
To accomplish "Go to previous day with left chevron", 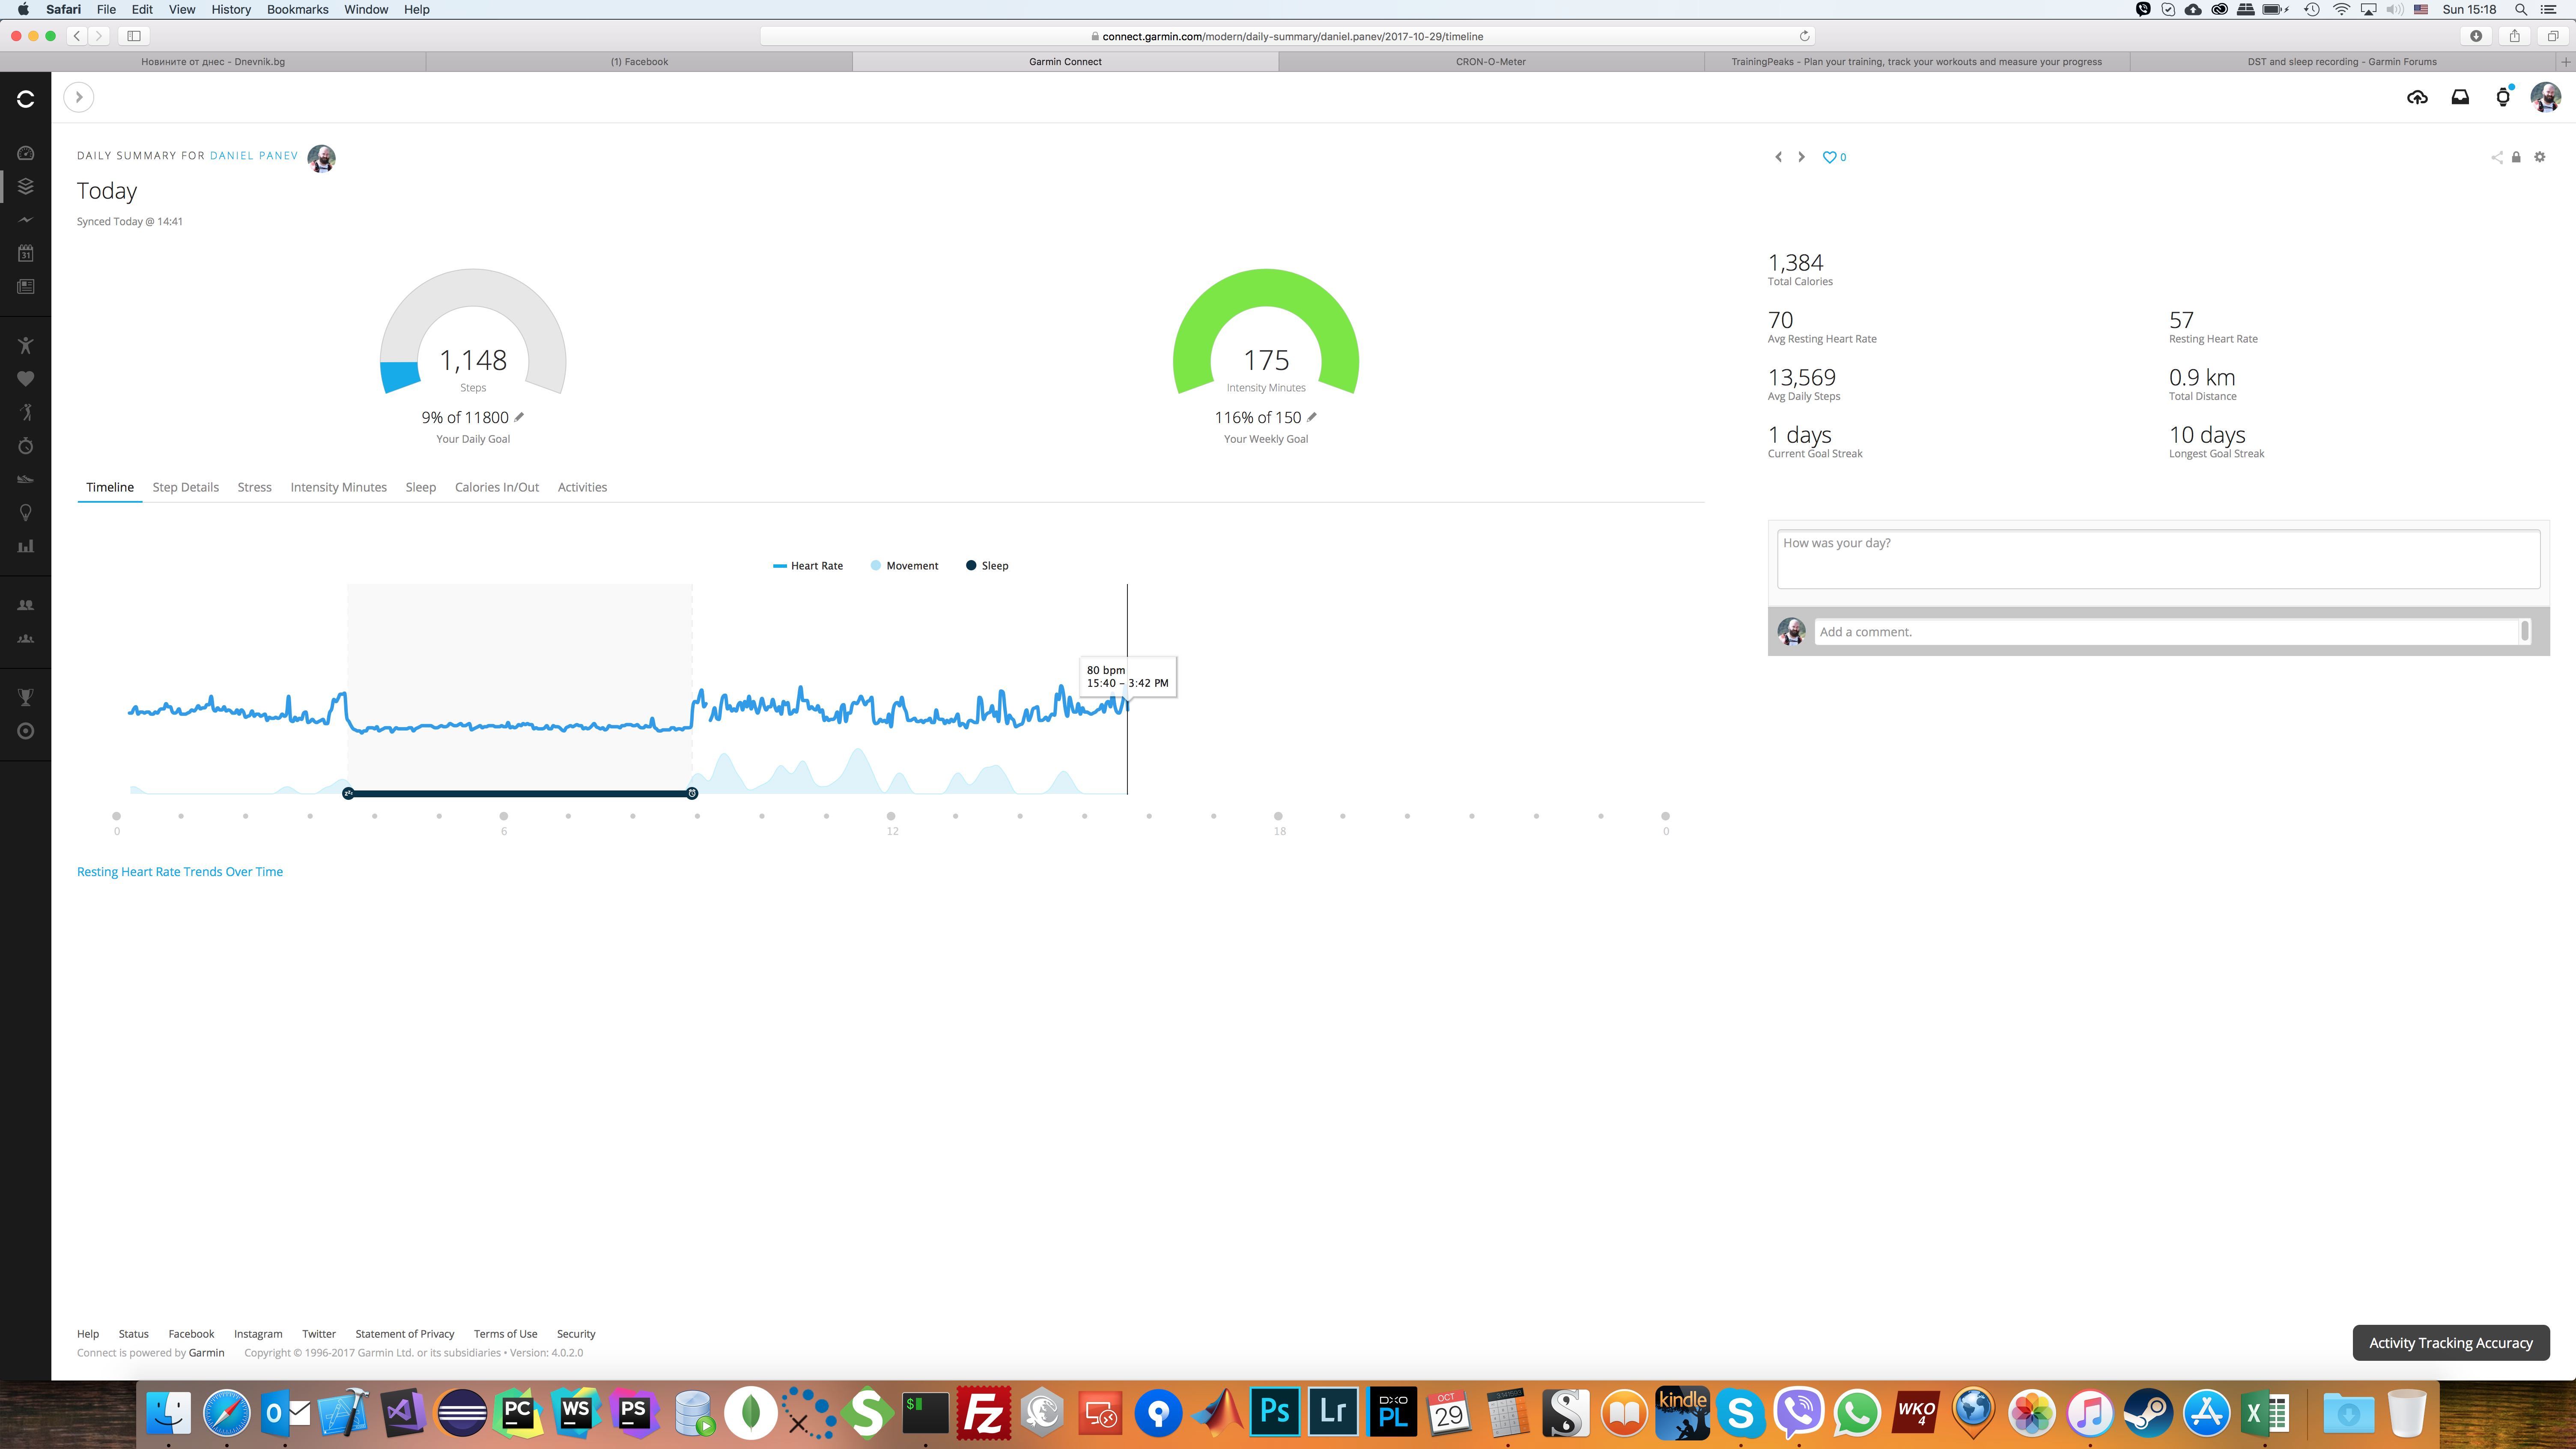I will point(1778,157).
